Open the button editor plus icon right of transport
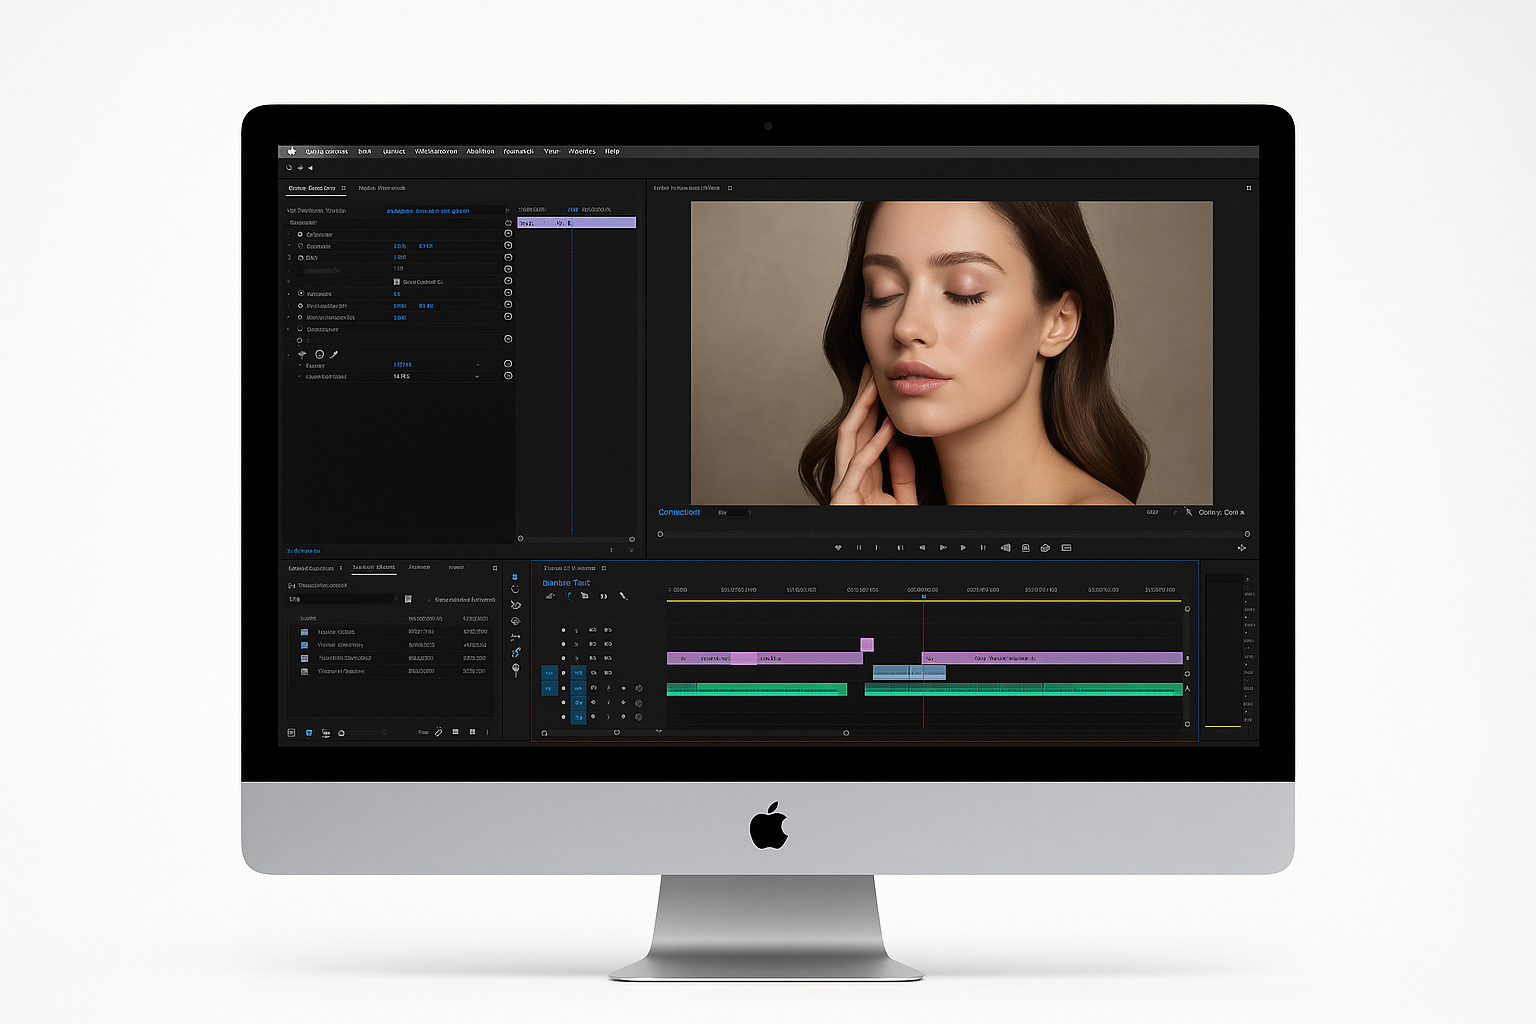The image size is (1536, 1024). coord(1242,548)
